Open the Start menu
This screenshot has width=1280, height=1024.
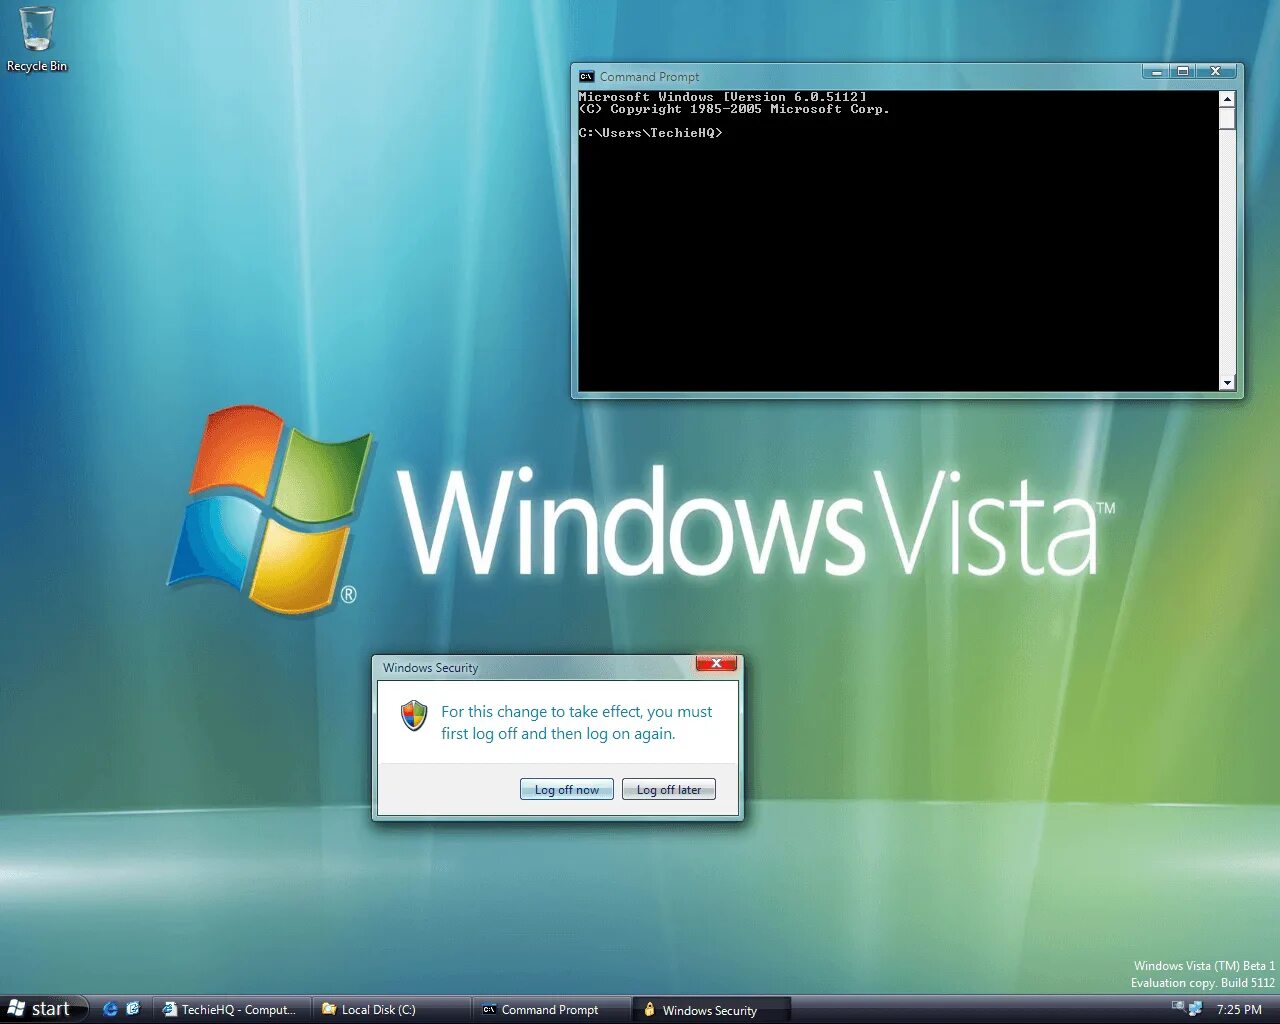click(x=42, y=1009)
